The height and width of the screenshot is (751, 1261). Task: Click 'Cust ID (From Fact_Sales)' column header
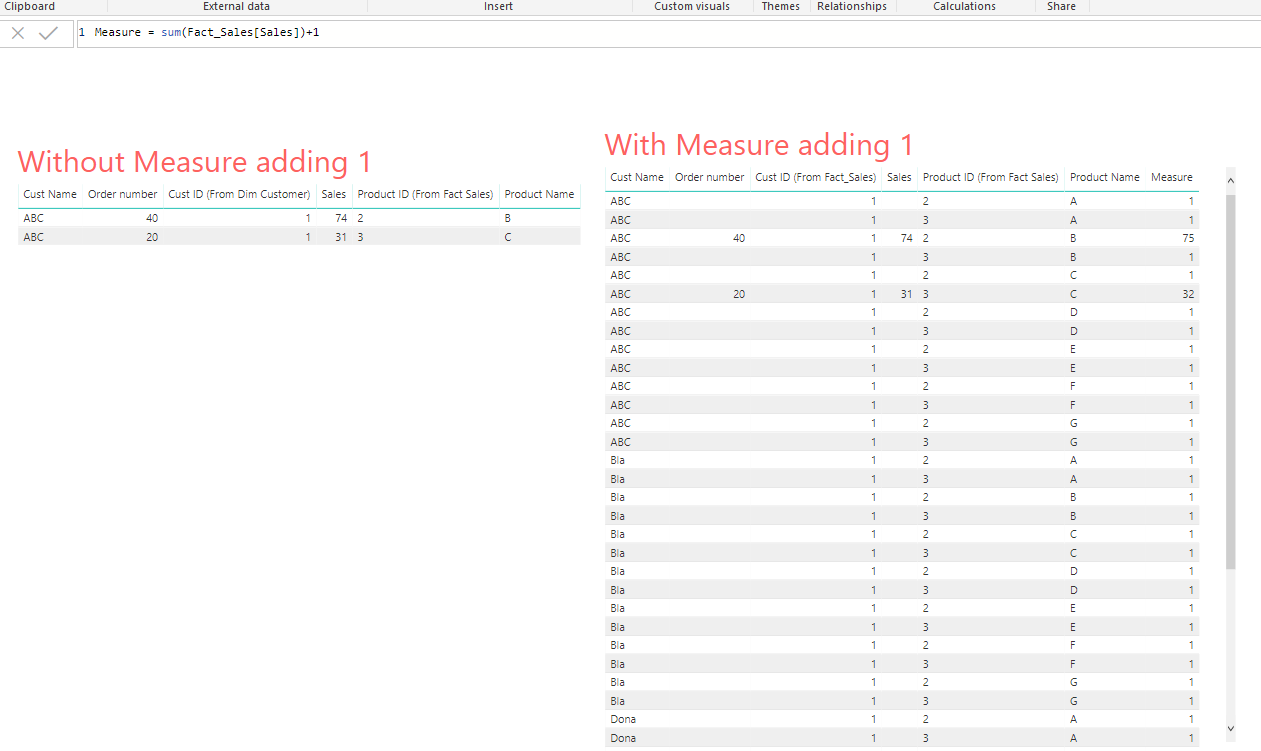coord(816,177)
